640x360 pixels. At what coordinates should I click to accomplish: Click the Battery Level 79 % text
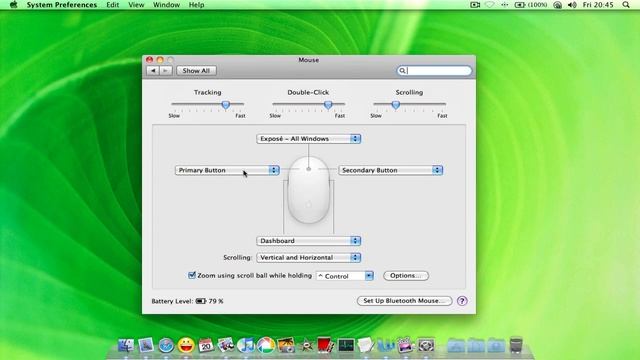(x=187, y=301)
